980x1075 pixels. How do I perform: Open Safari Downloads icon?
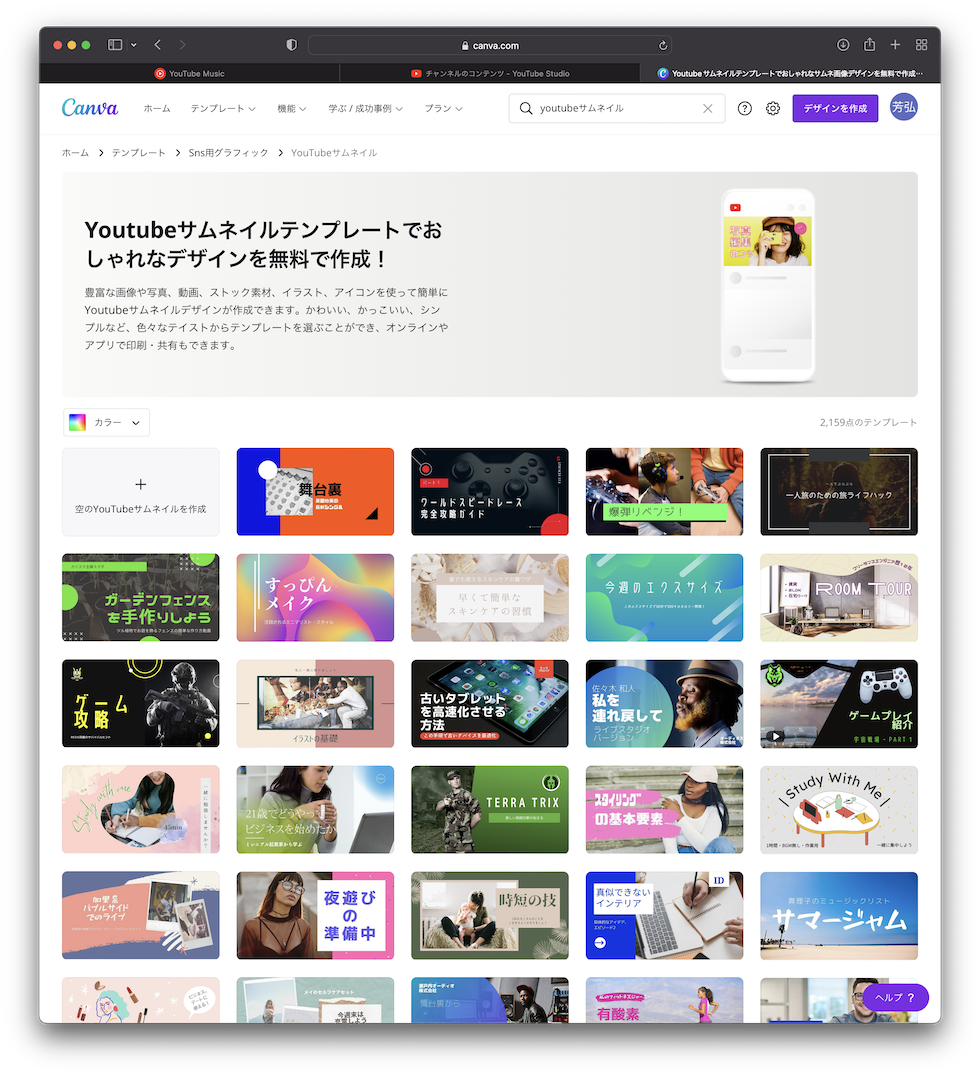point(843,44)
